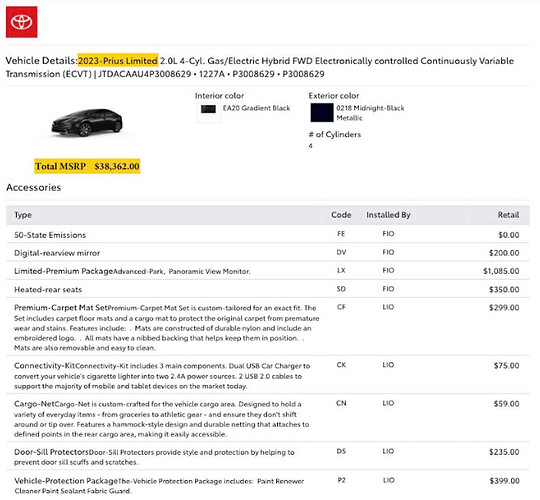The height and width of the screenshot is (500, 540).
Task: Click the CN code cell
Action: [341, 403]
